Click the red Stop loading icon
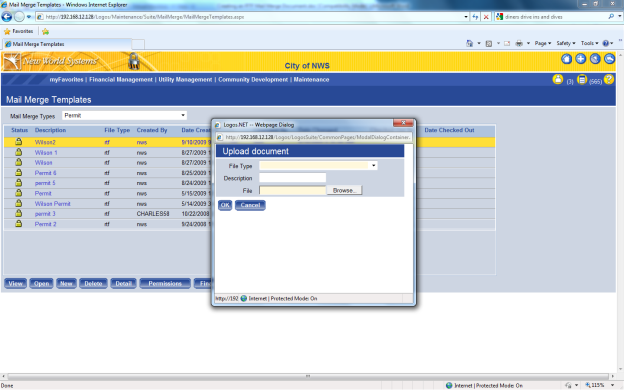 486,17
